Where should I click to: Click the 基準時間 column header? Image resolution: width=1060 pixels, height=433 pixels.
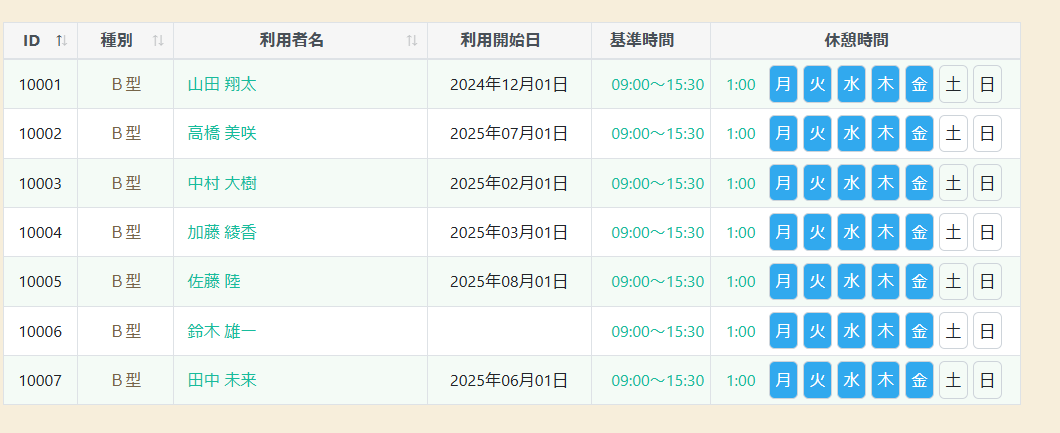(x=641, y=41)
